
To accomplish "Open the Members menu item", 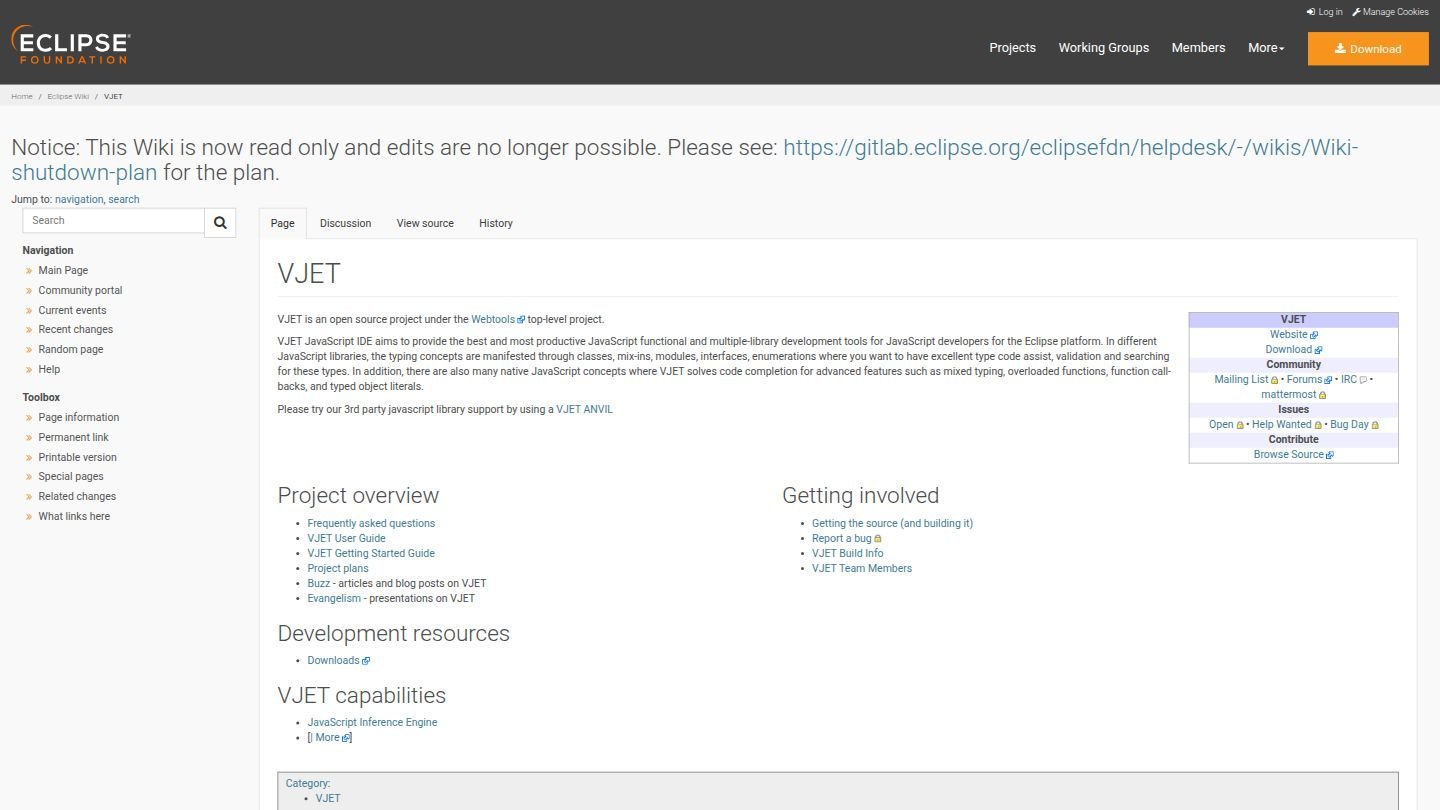I will pyautogui.click(x=1198, y=48).
